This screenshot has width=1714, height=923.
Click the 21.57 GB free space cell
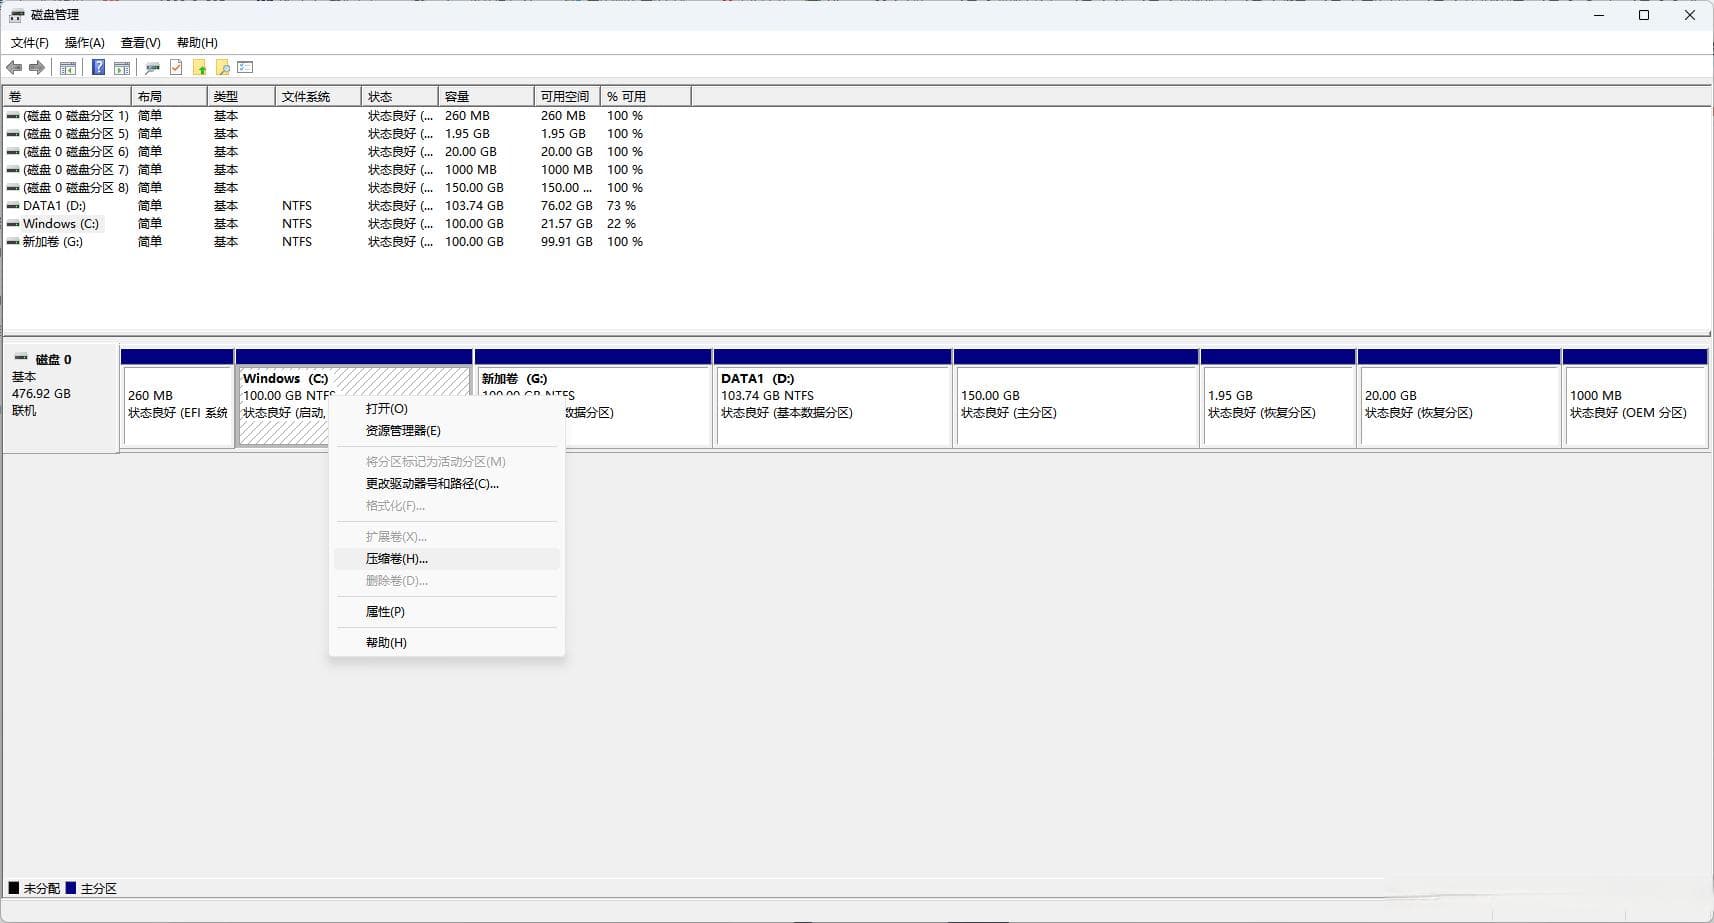point(566,224)
